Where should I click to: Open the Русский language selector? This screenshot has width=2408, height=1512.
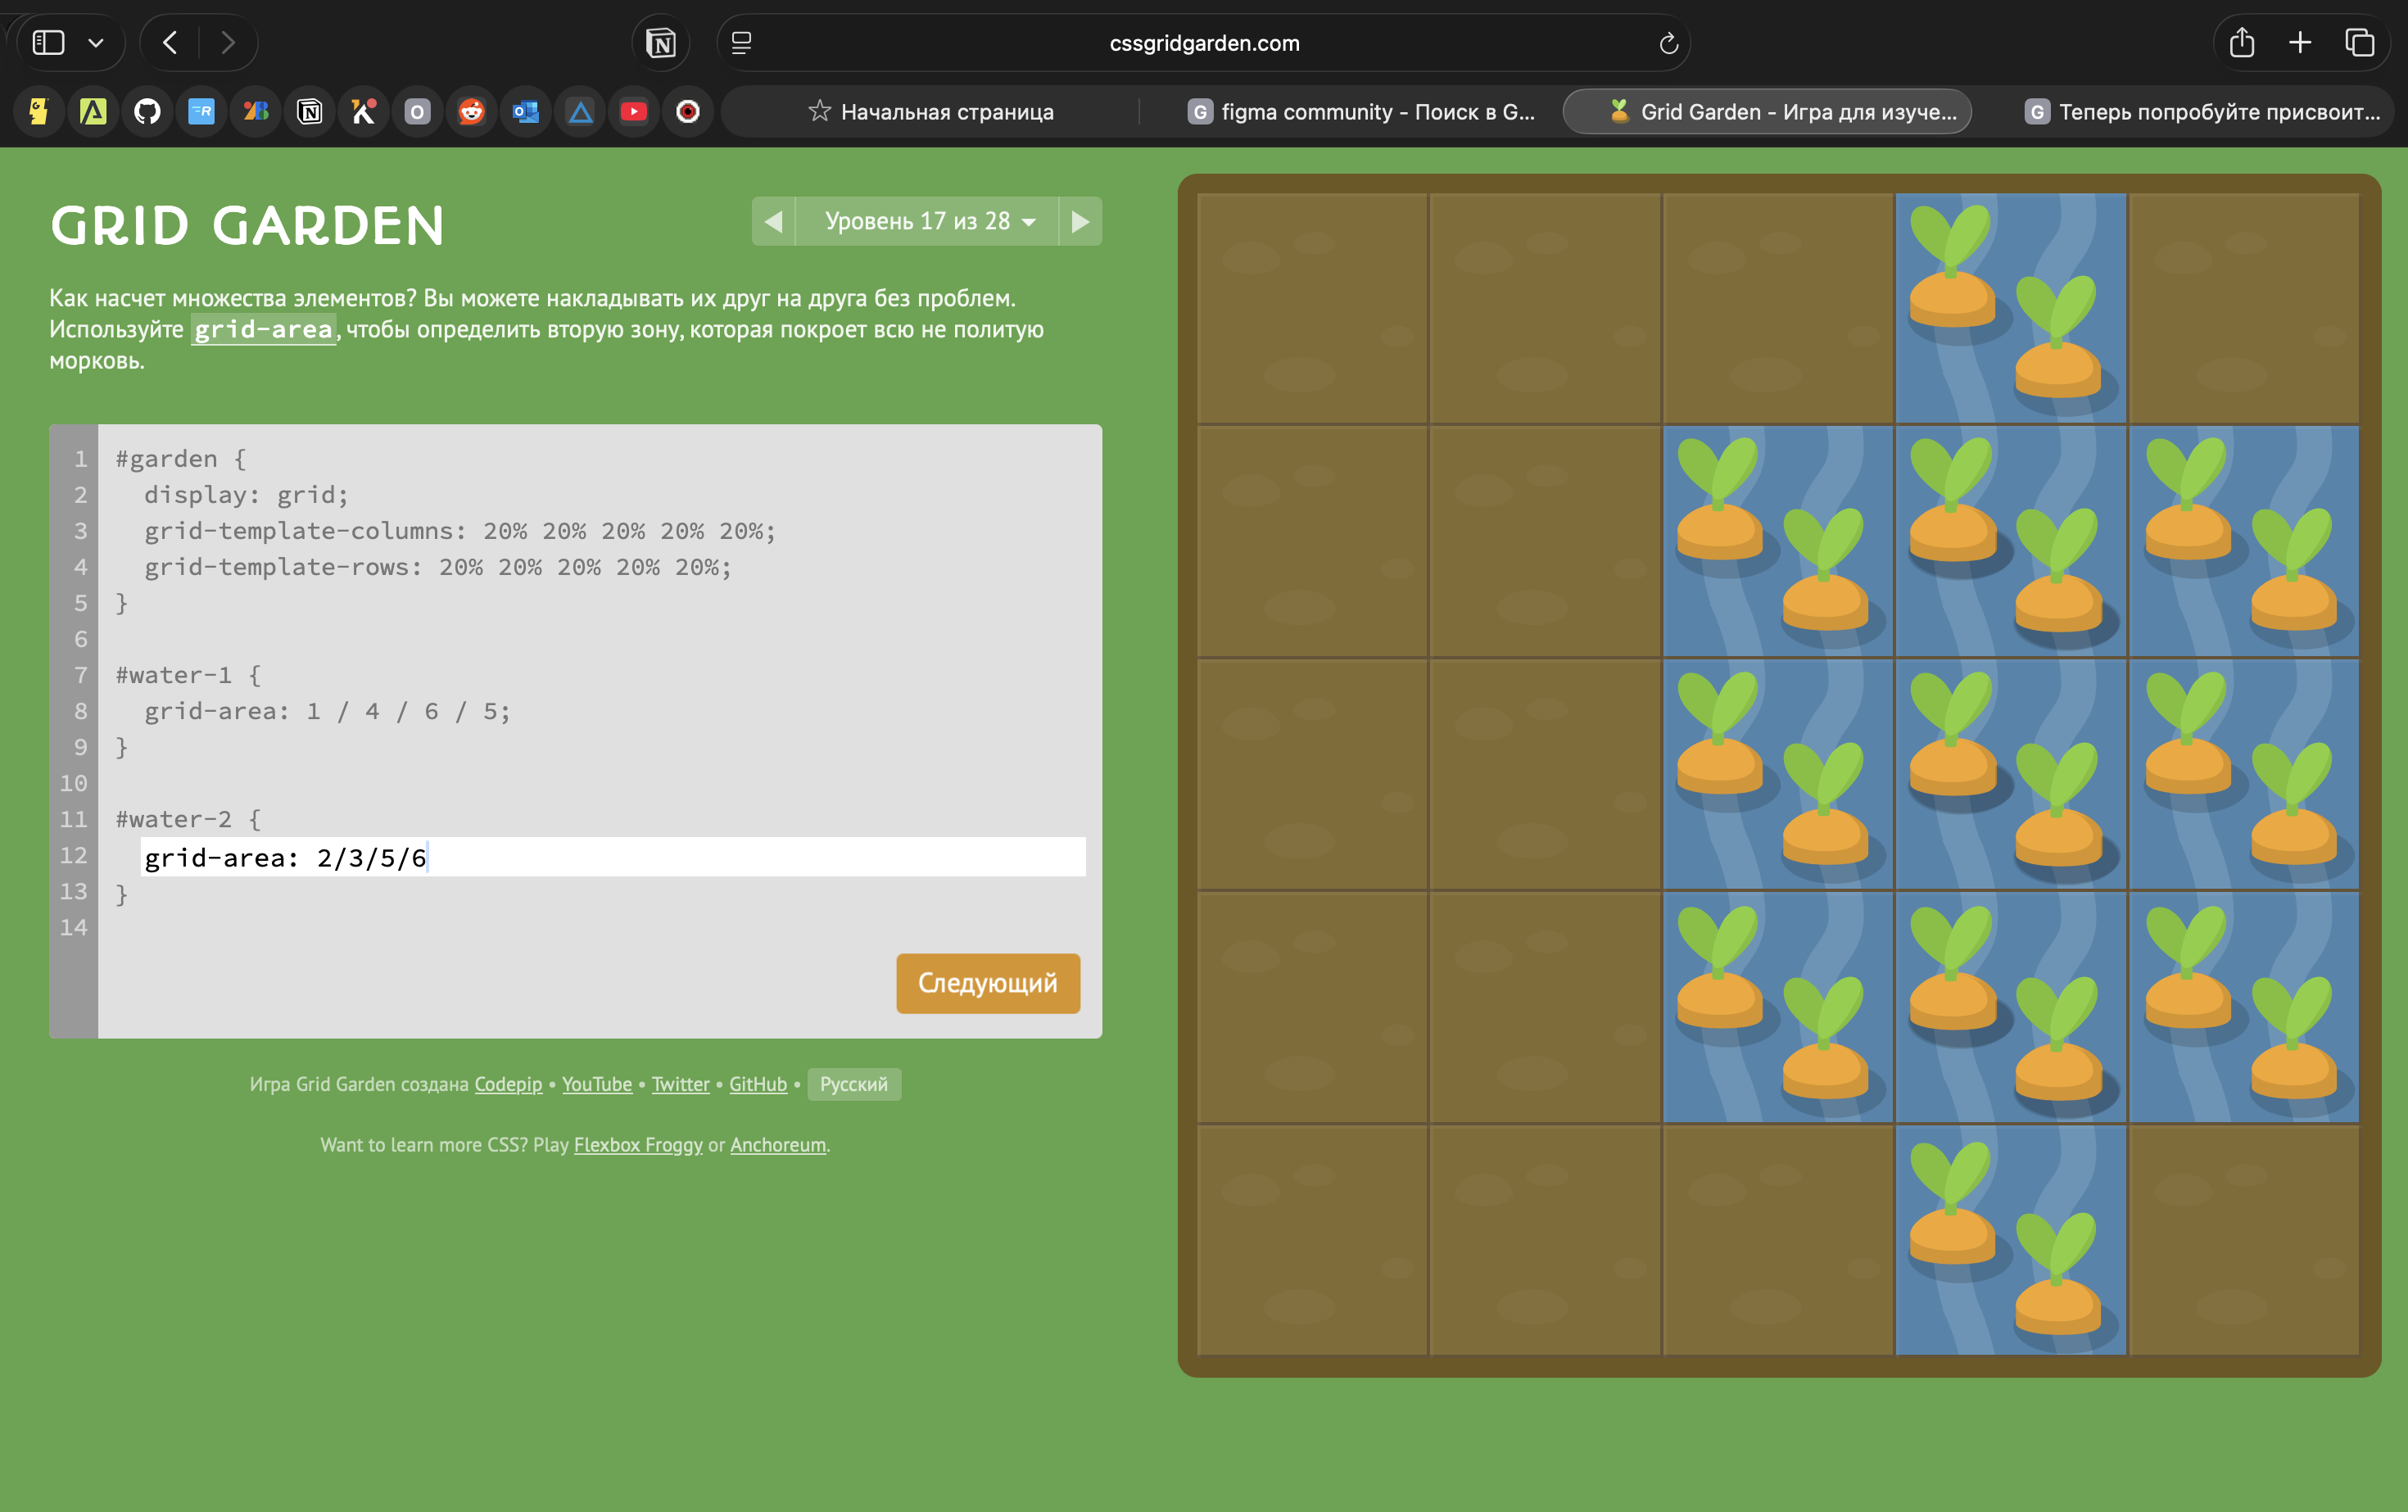pos(853,1084)
